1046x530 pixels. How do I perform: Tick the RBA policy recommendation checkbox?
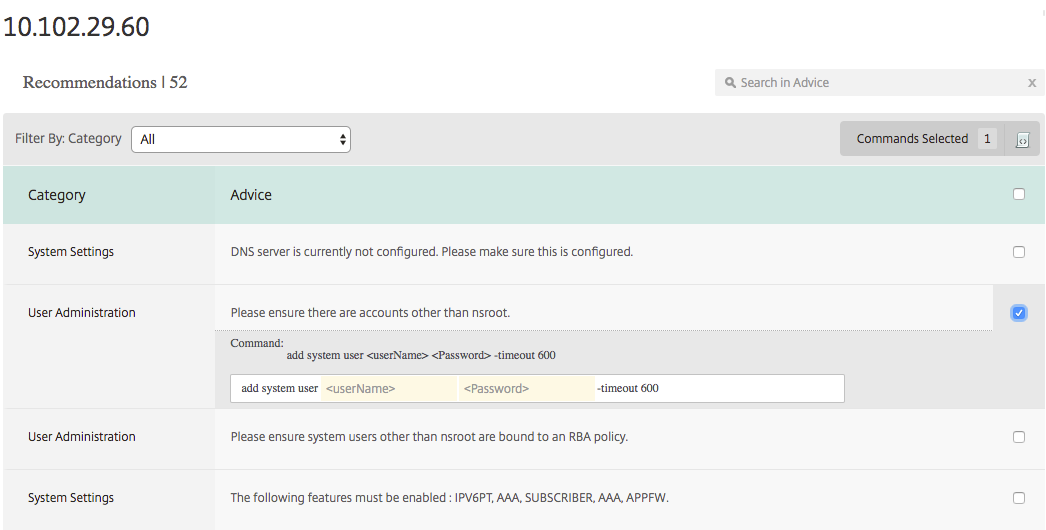[1019, 437]
